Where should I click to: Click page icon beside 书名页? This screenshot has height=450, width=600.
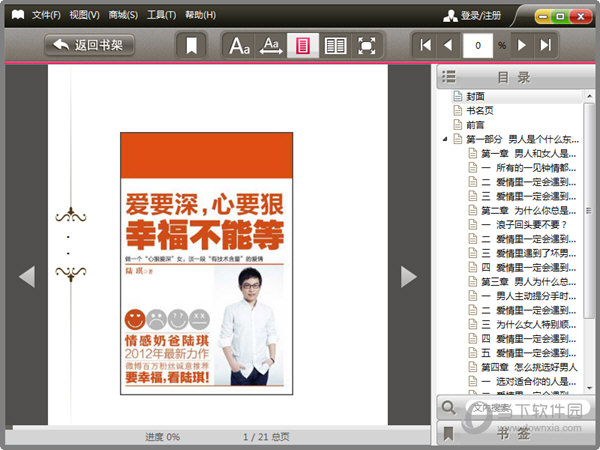[x=458, y=111]
